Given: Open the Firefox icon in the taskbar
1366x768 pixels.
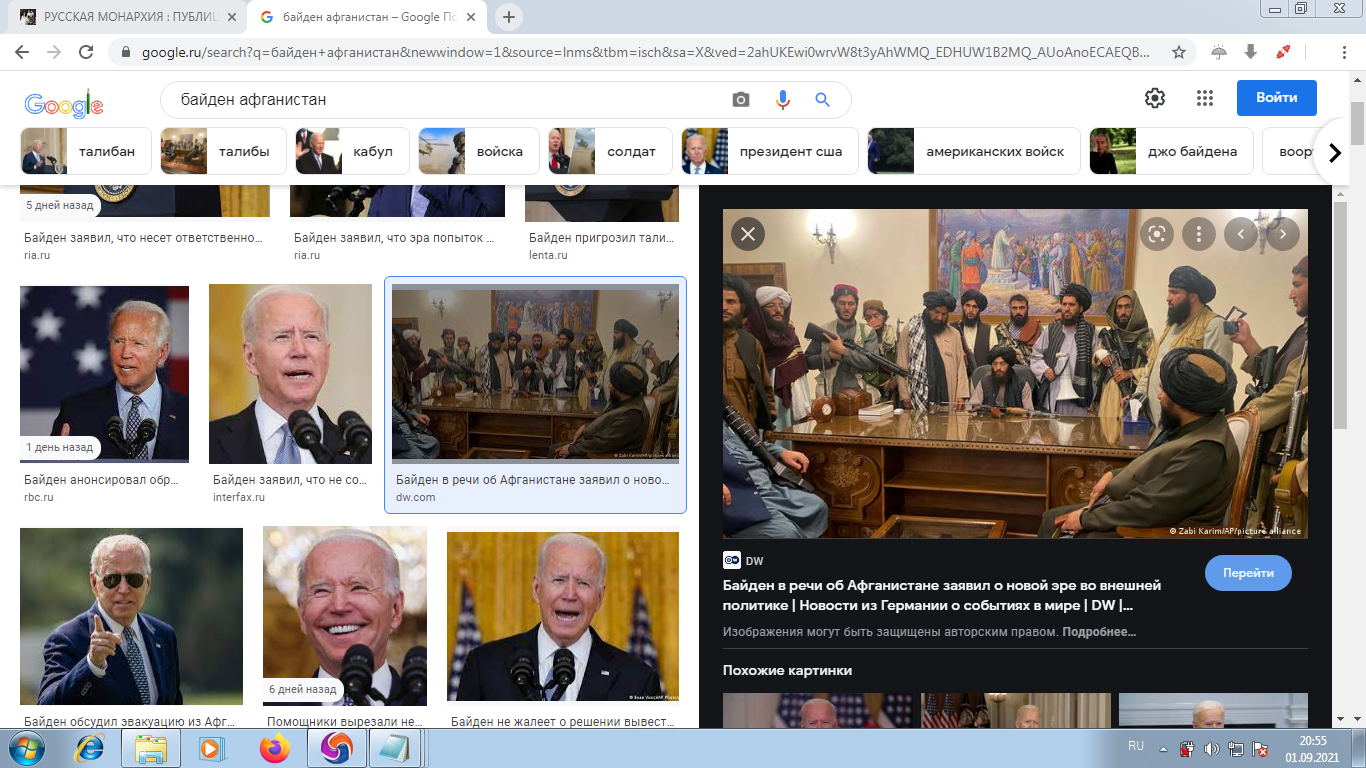Looking at the screenshot, I should (274, 747).
